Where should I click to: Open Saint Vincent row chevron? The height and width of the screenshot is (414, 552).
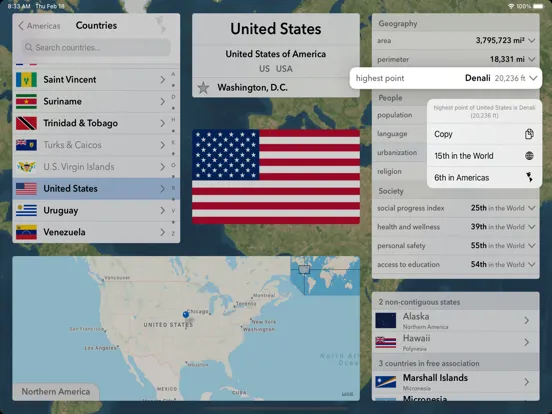(x=162, y=80)
